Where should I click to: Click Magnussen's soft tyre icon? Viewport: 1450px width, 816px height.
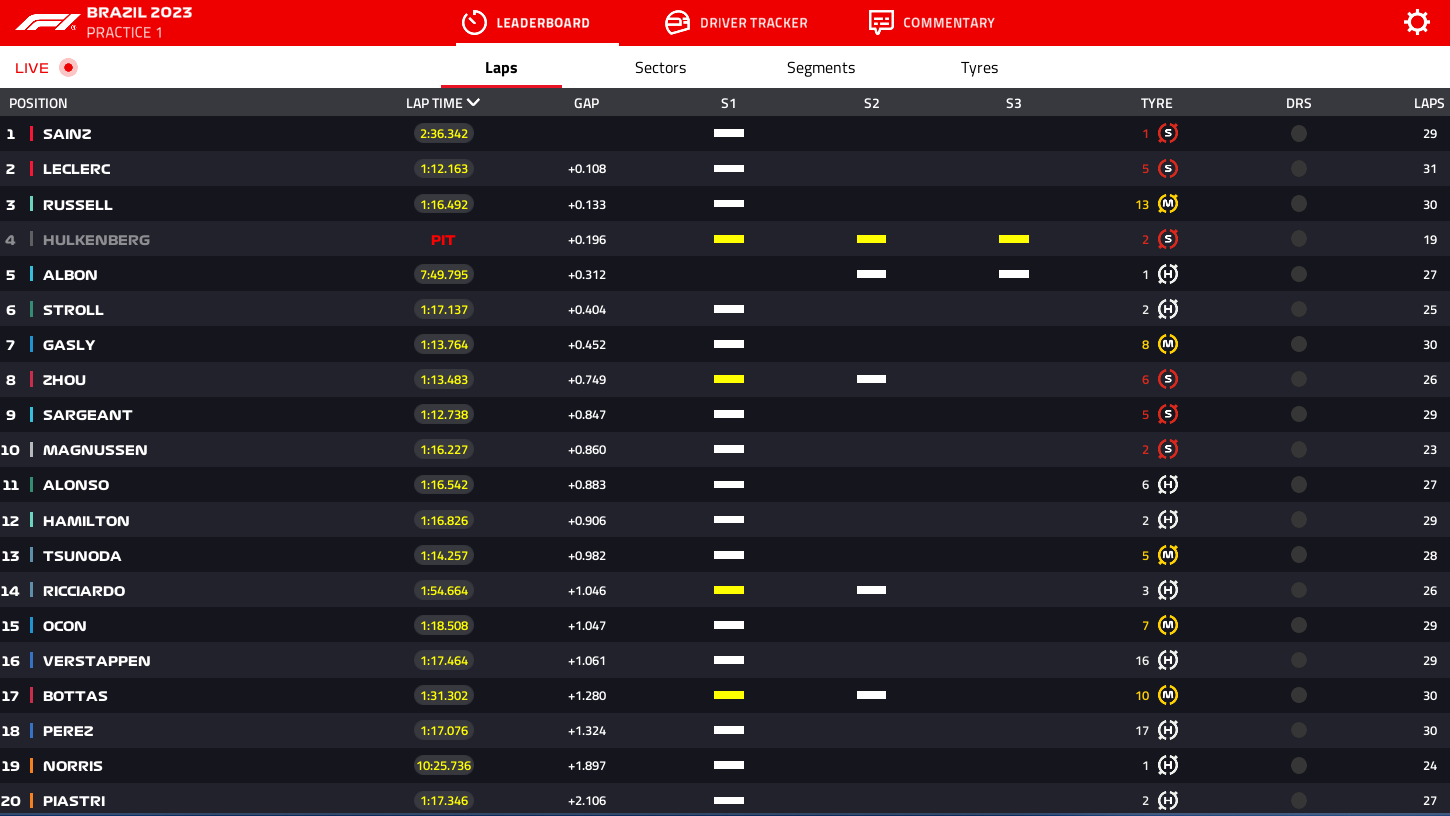tap(1167, 449)
